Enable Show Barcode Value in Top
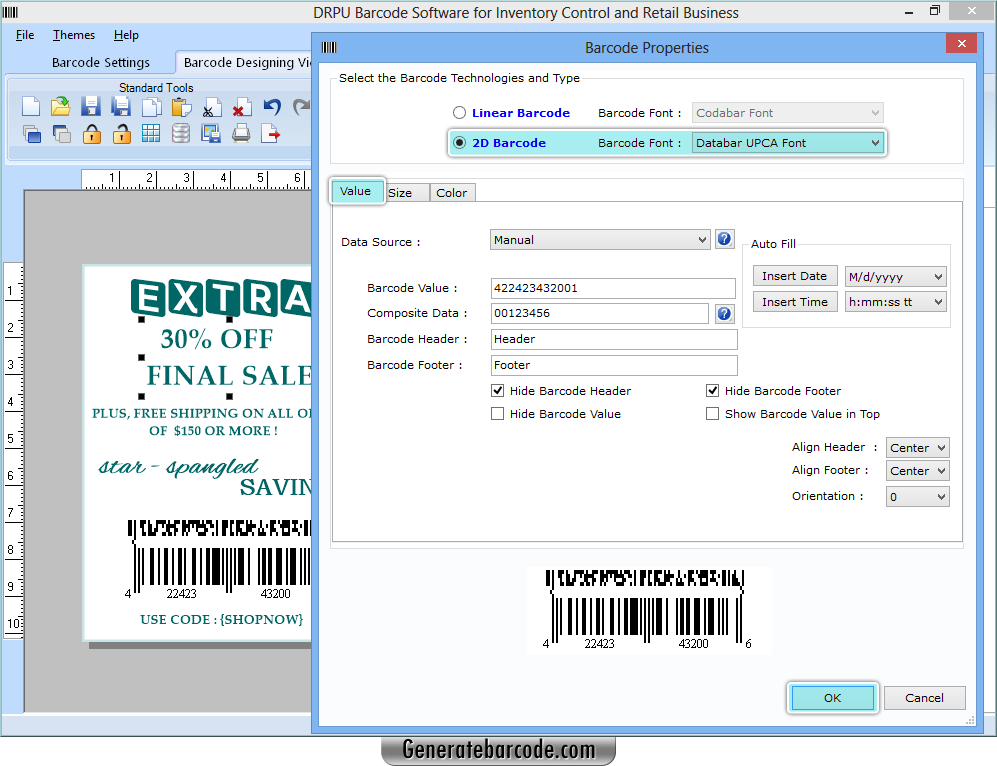This screenshot has height=766, width=997. [712, 413]
